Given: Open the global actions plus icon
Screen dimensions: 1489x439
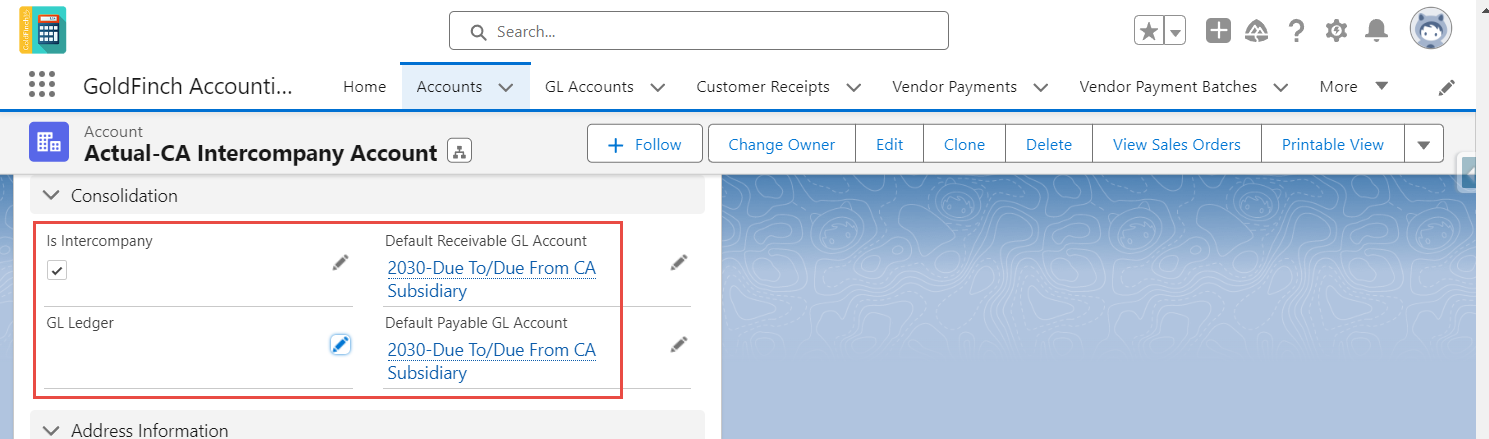Looking at the screenshot, I should coord(1218,31).
